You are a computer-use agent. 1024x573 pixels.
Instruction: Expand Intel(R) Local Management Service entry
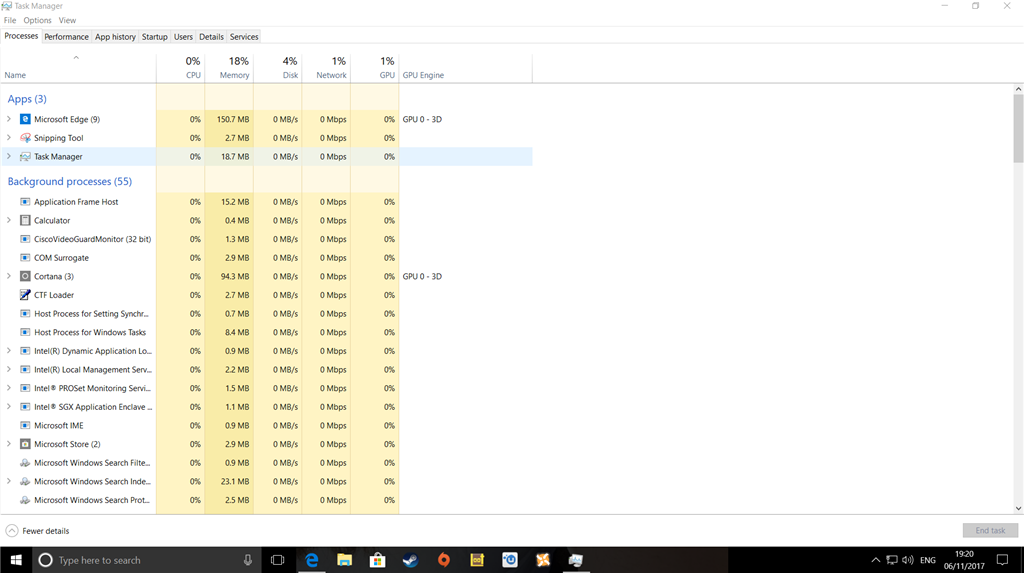[9, 370]
